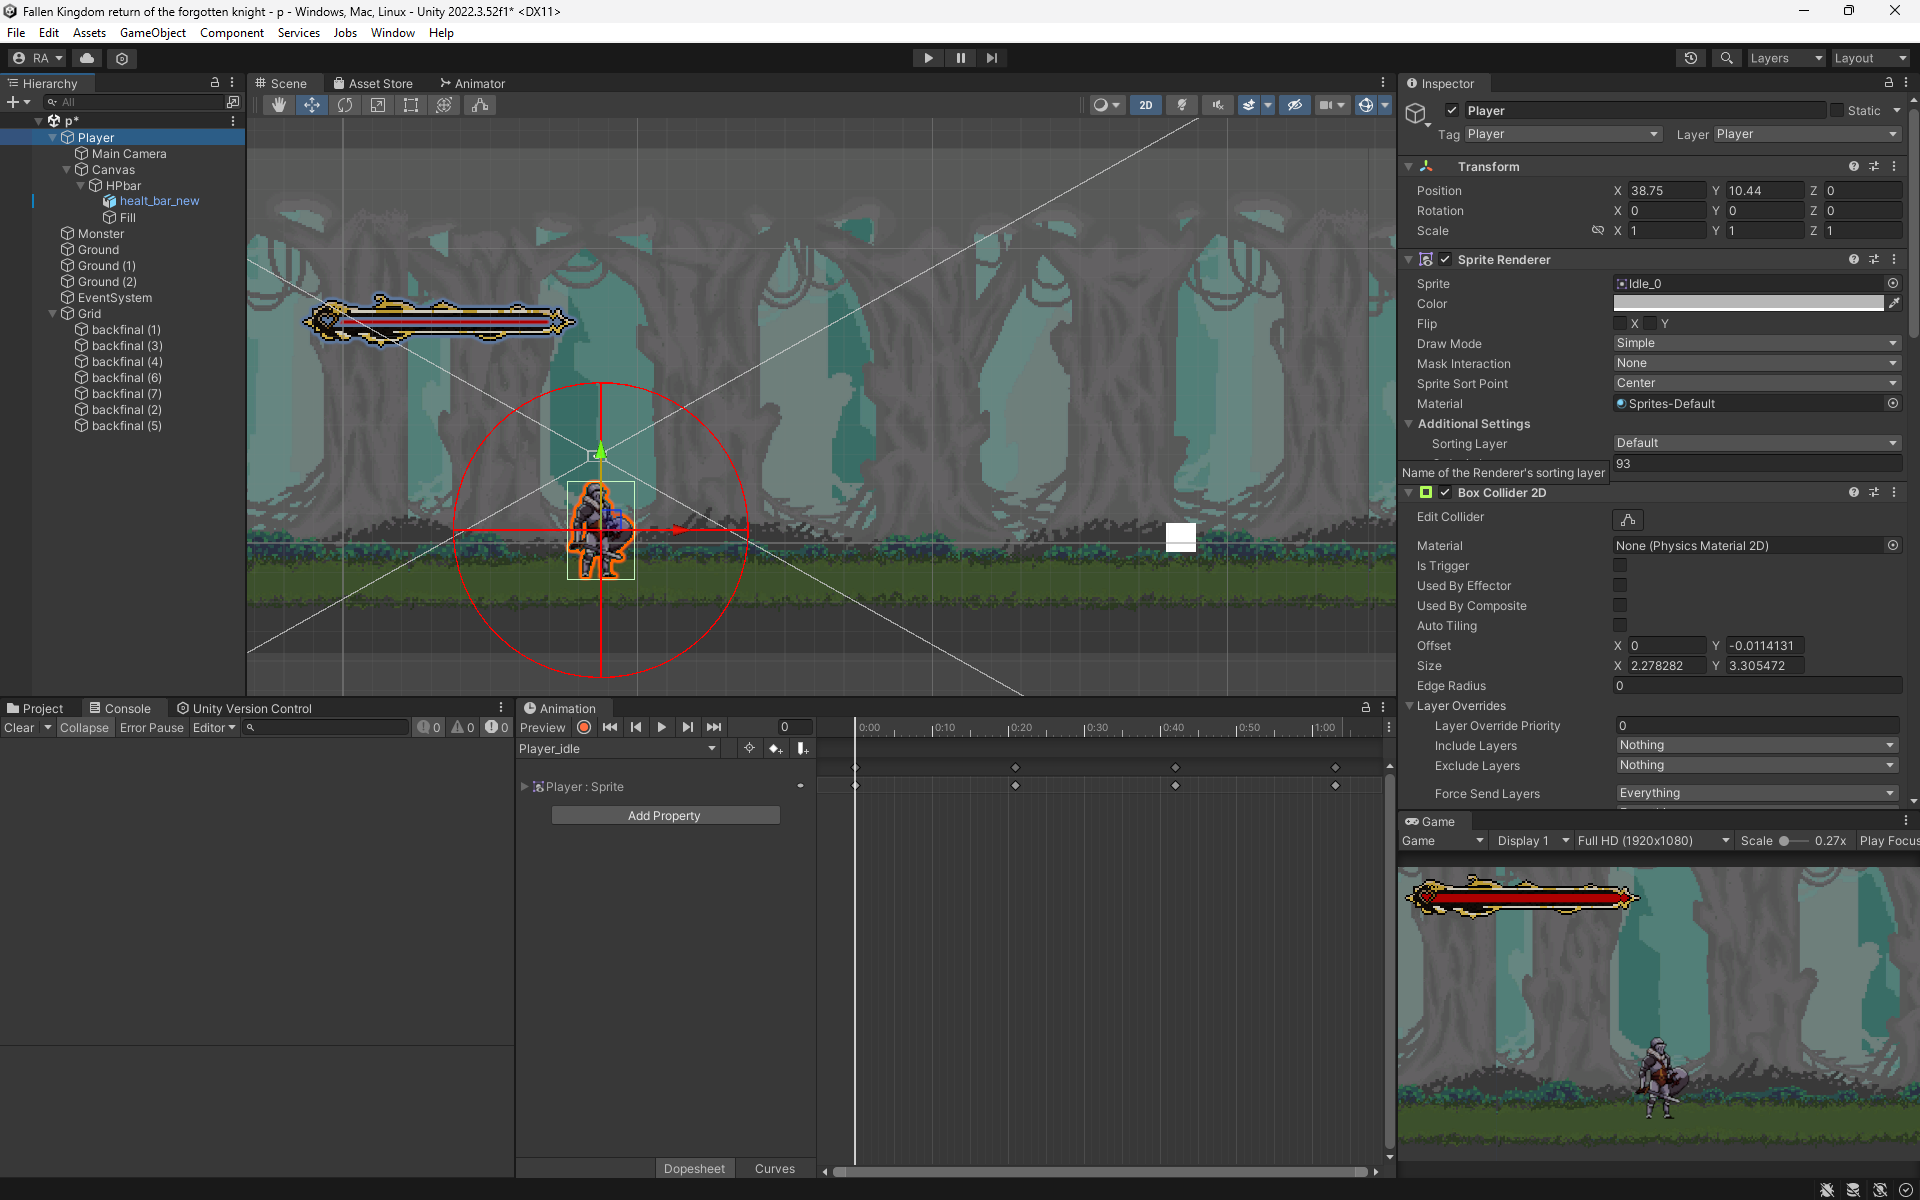This screenshot has height=1200, width=1920.
Task: Open the Draw Mode dropdown
Action: click(x=1756, y=343)
